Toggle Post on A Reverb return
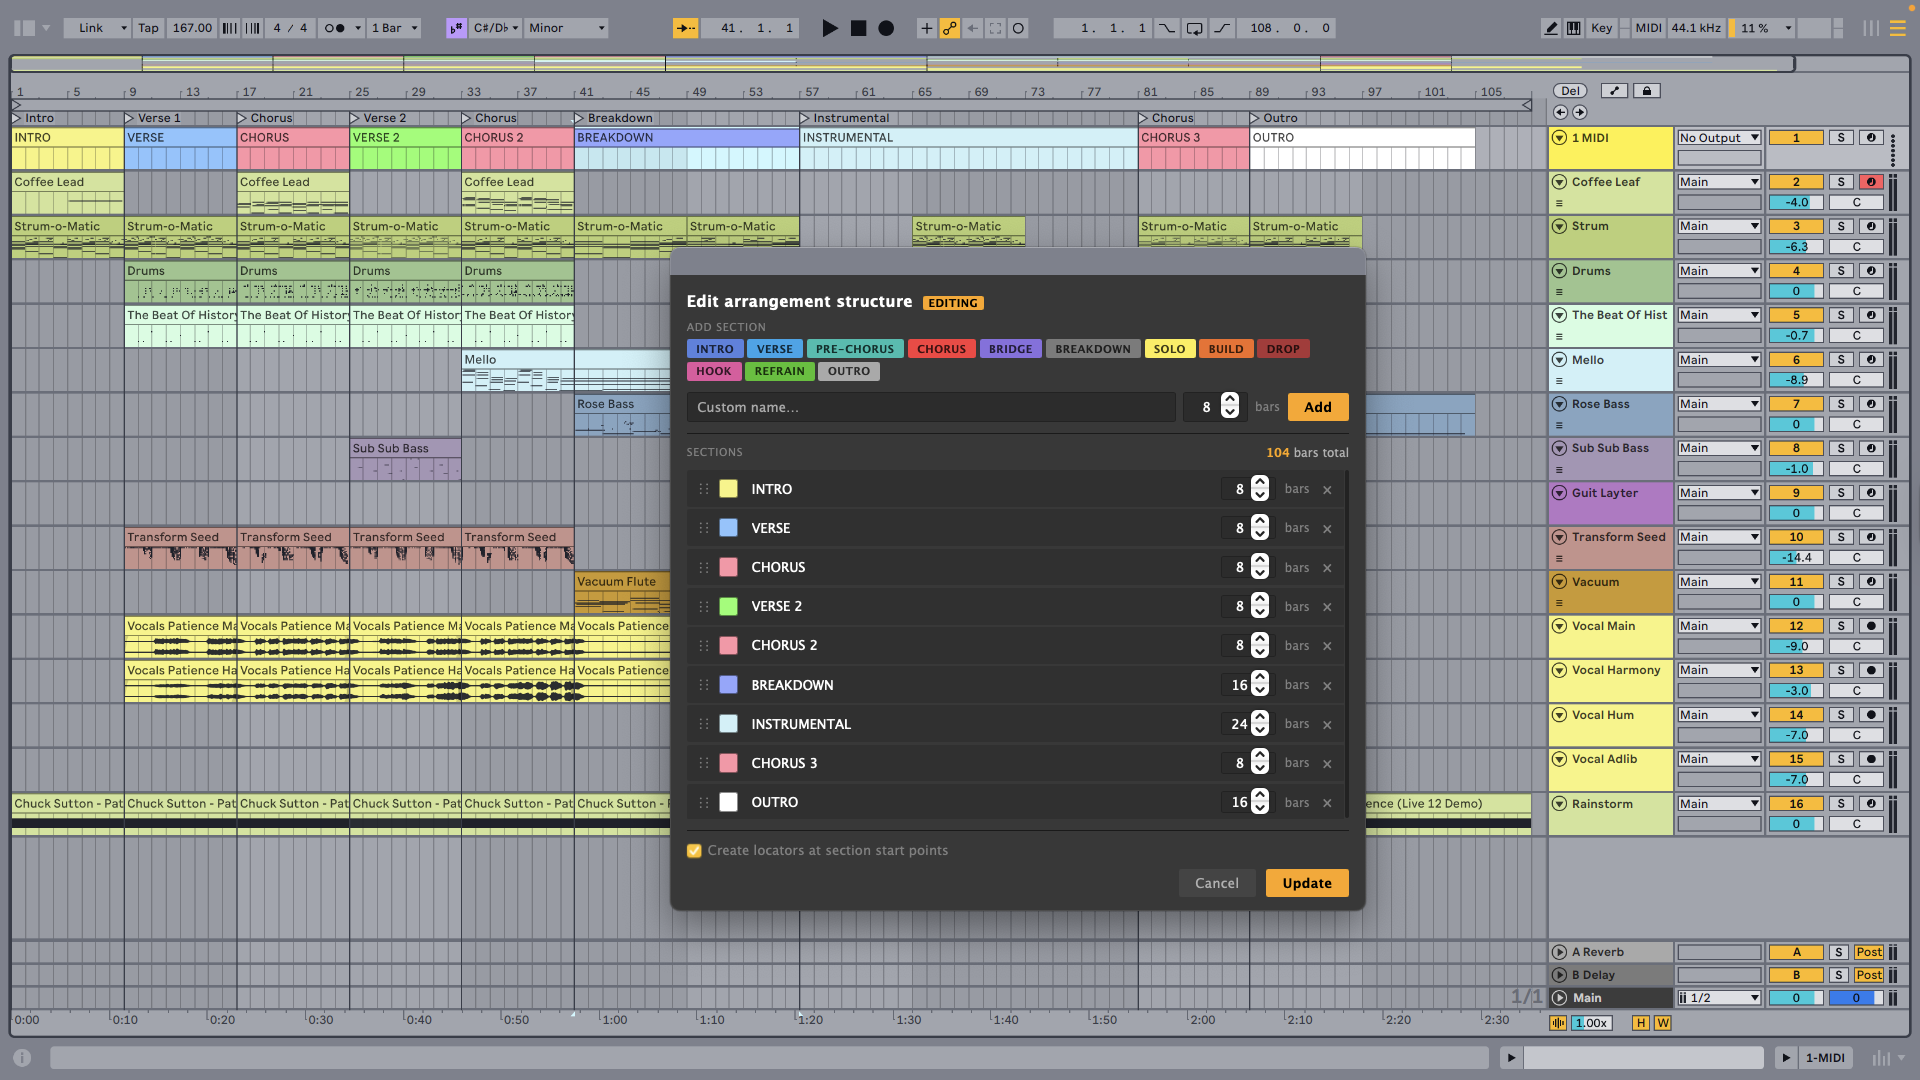The height and width of the screenshot is (1080, 1920). pos(1868,952)
